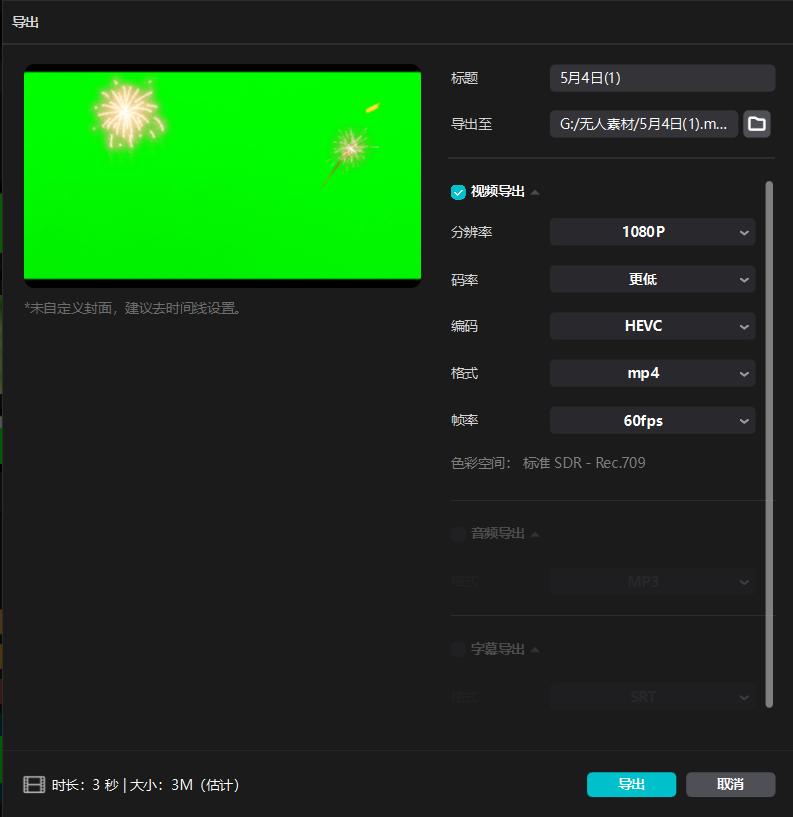Image resolution: width=793 pixels, height=817 pixels.
Task: Click the 导出至 path field
Action: tap(643, 124)
